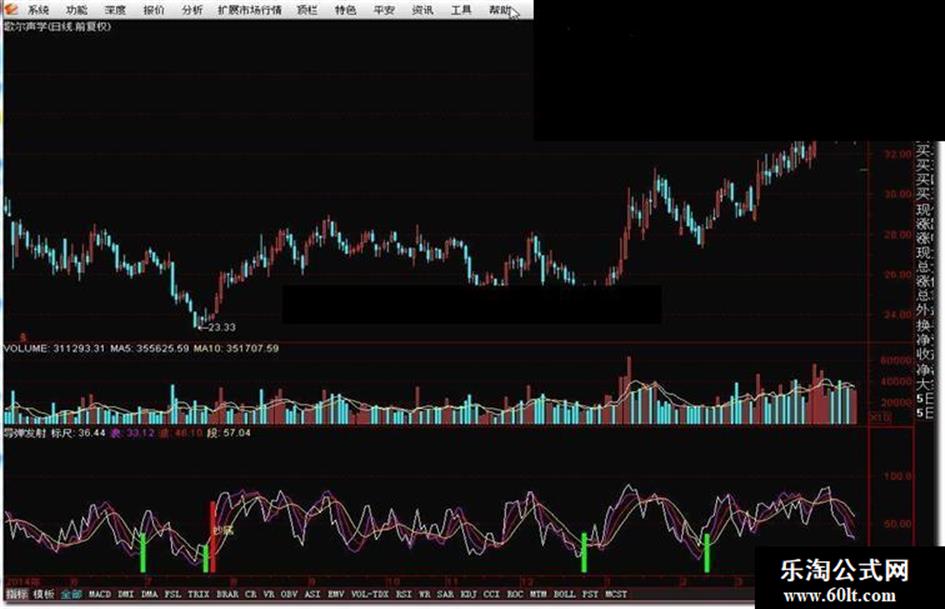Open the 工具 menu
945x609 pixels.
461,10
